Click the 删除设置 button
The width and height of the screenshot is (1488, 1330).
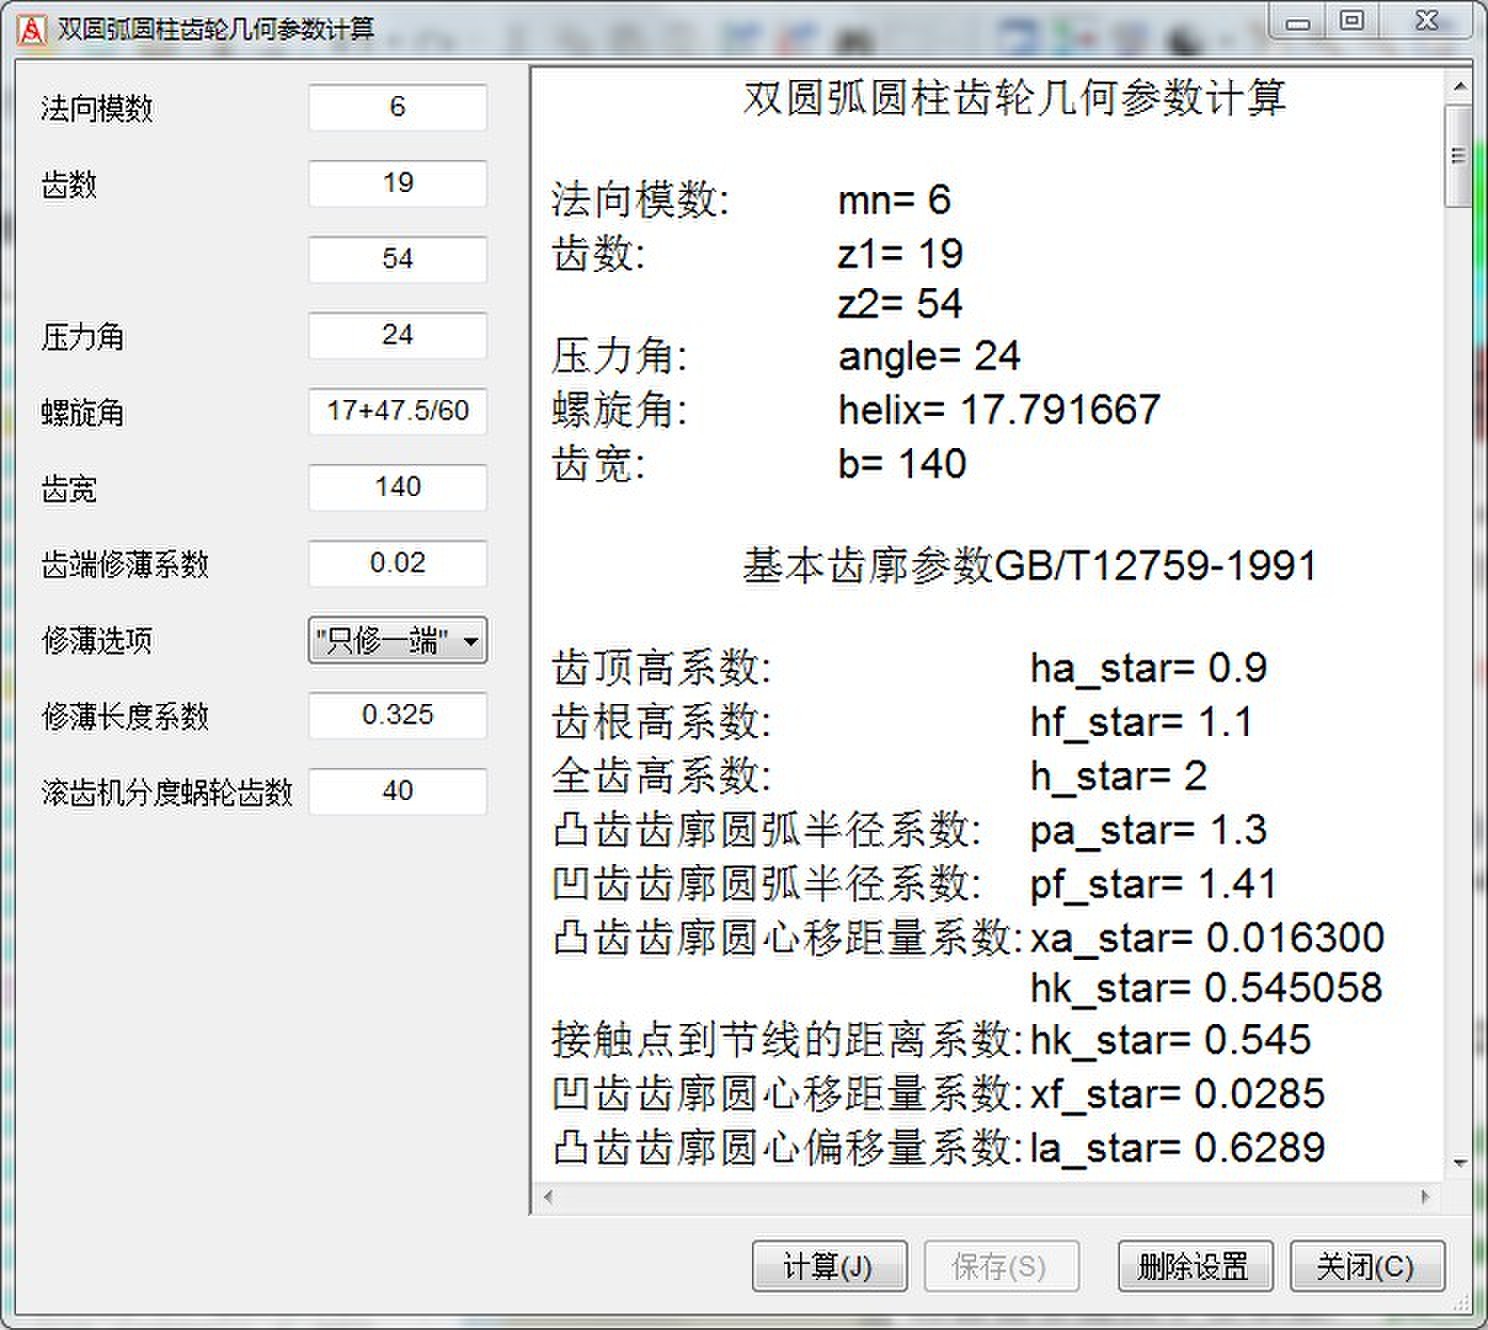click(1195, 1266)
